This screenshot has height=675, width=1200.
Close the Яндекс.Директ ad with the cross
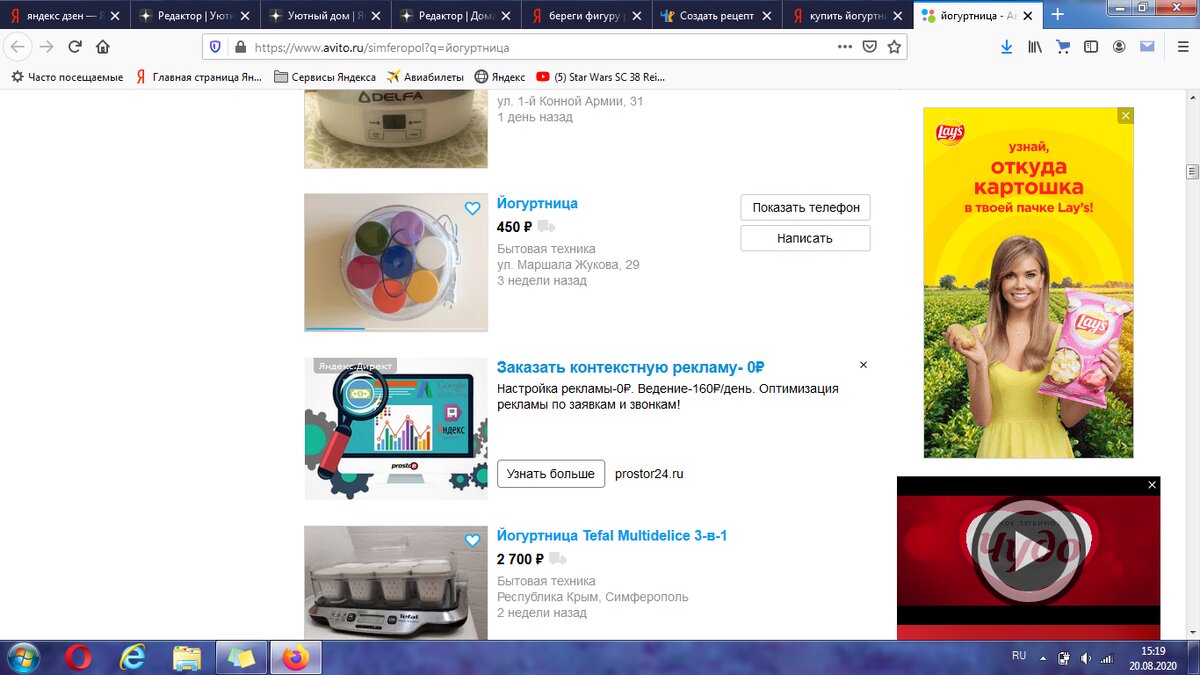pos(863,365)
